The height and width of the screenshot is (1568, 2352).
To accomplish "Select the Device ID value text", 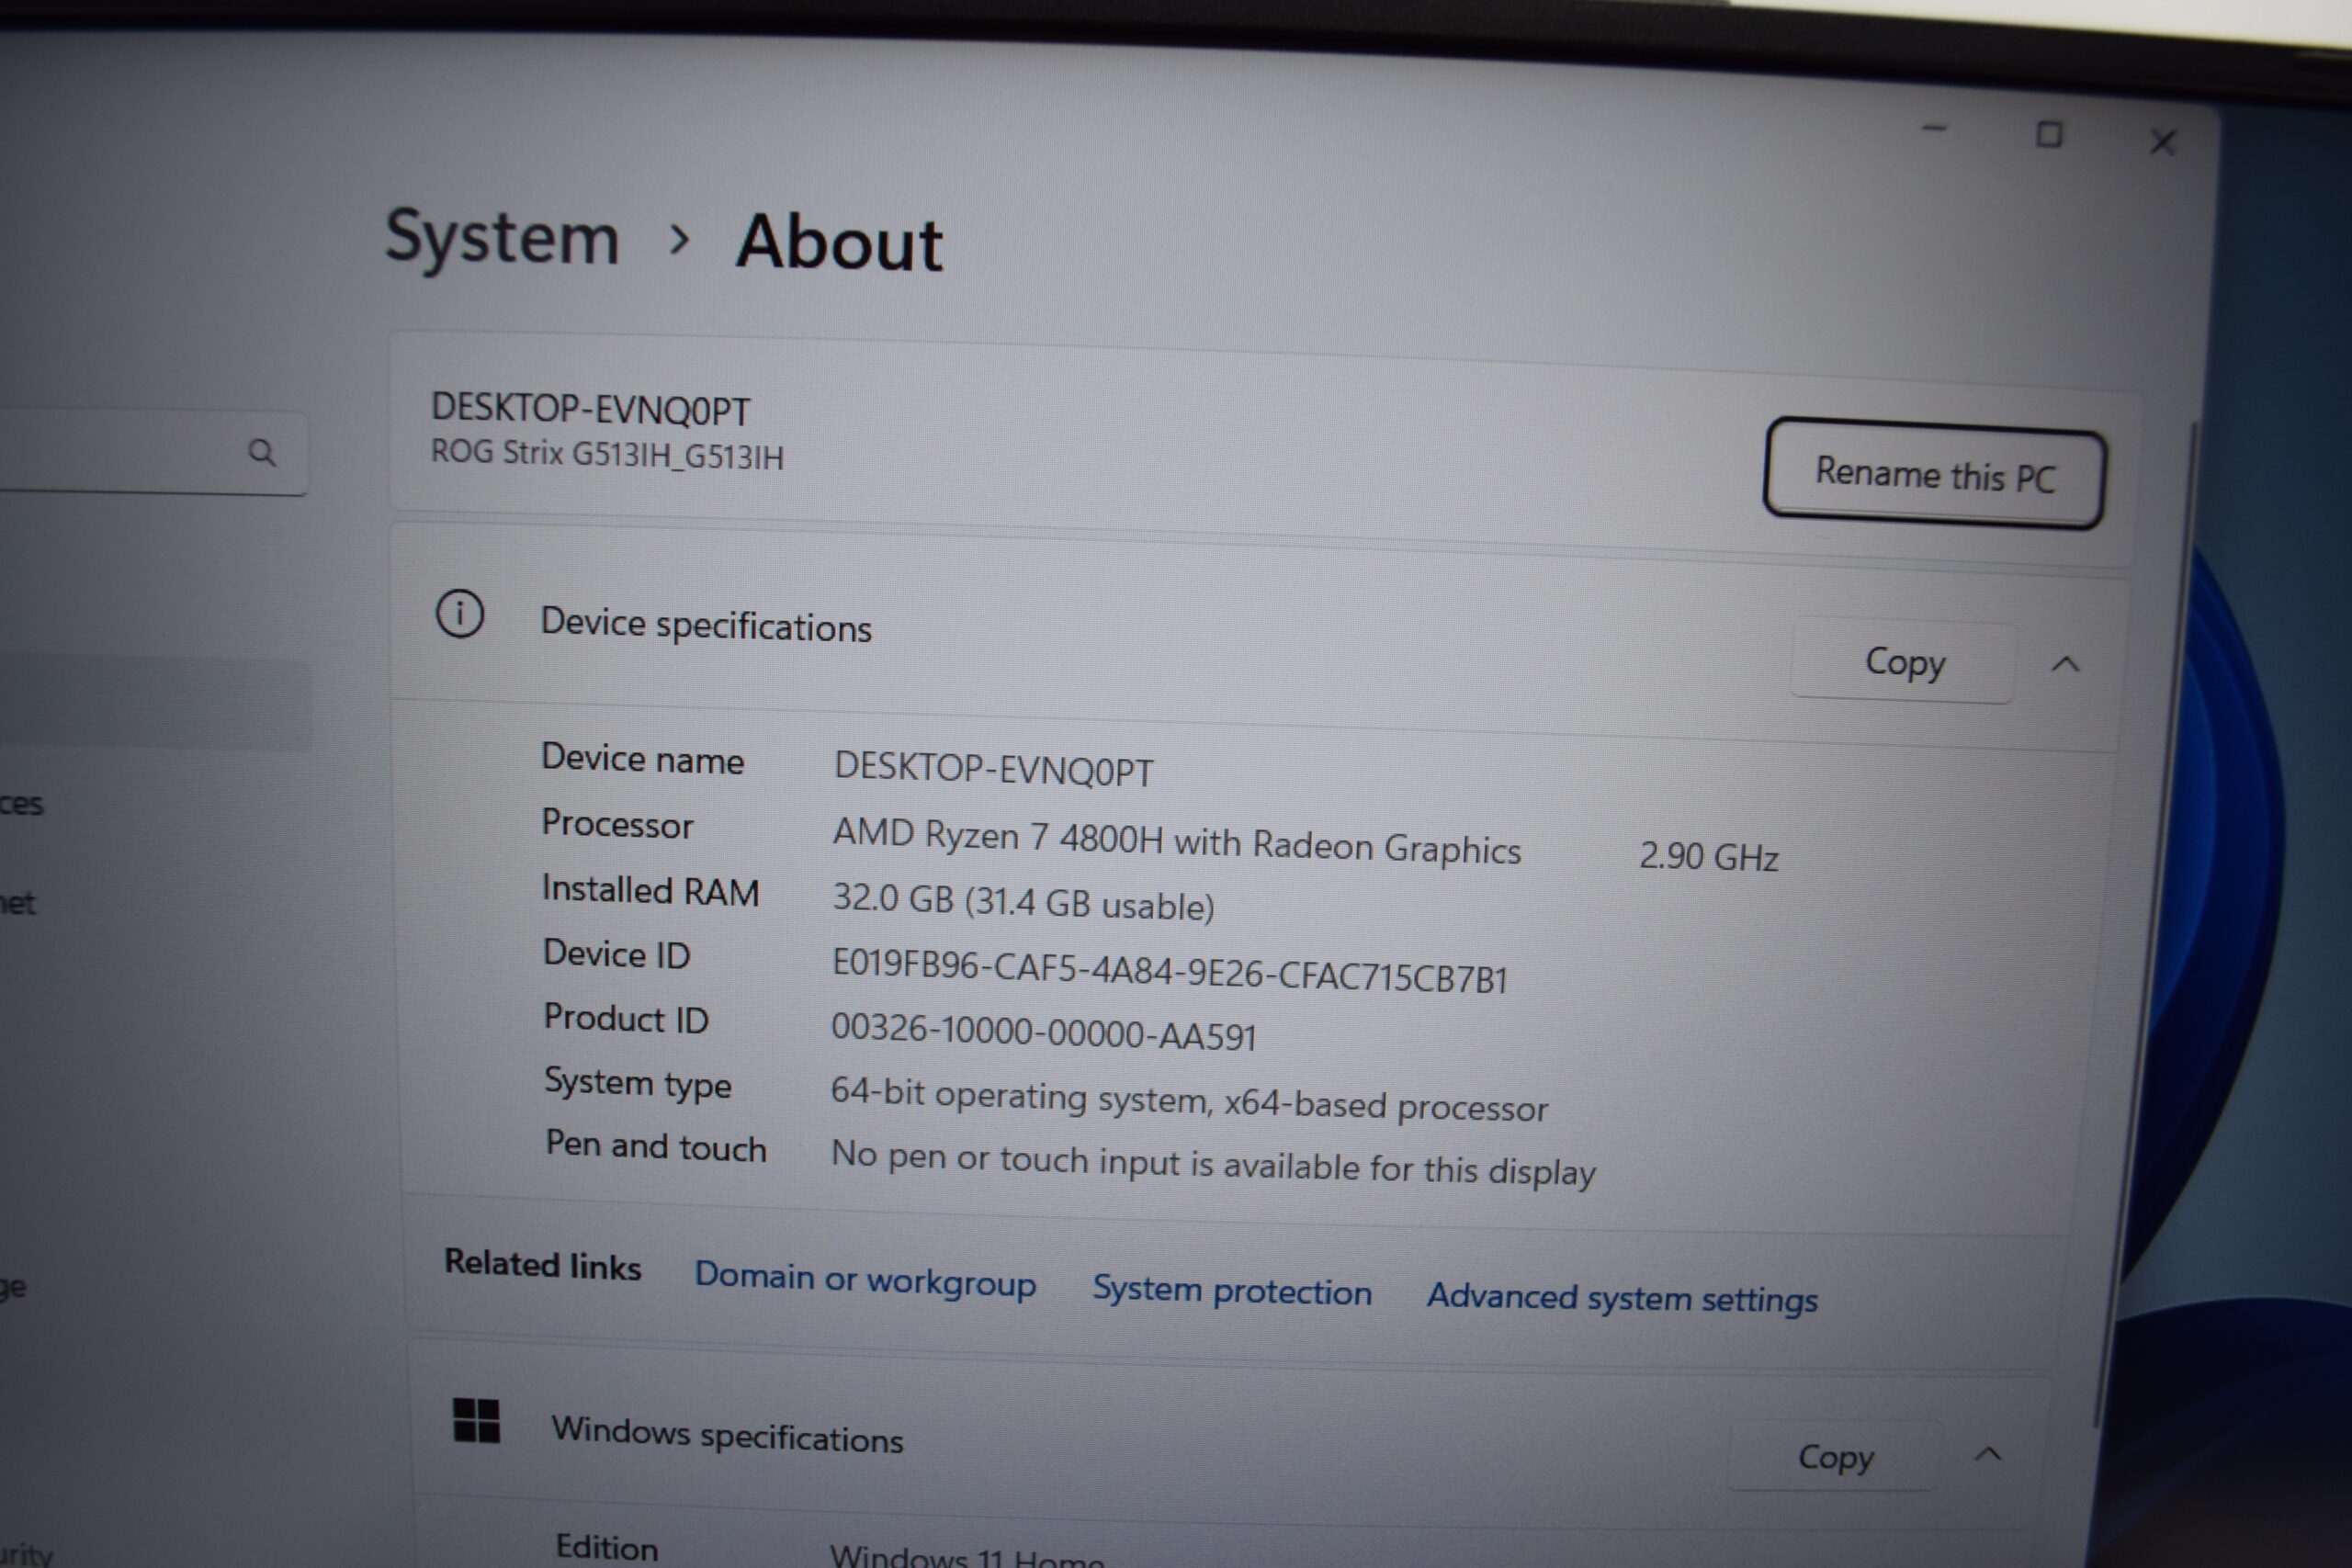I will click(x=1169, y=971).
